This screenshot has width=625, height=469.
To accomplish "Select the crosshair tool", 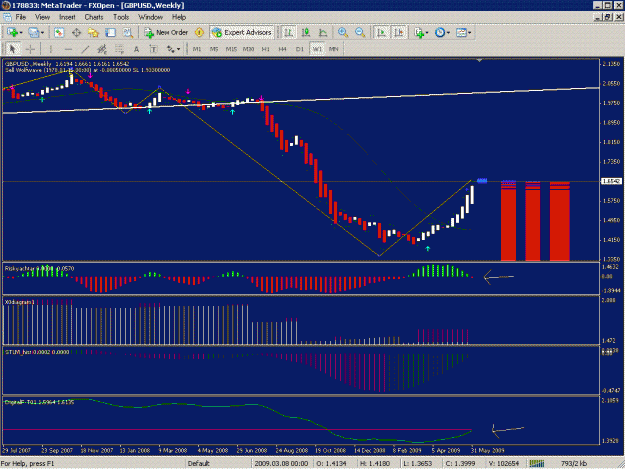I will pos(30,49).
